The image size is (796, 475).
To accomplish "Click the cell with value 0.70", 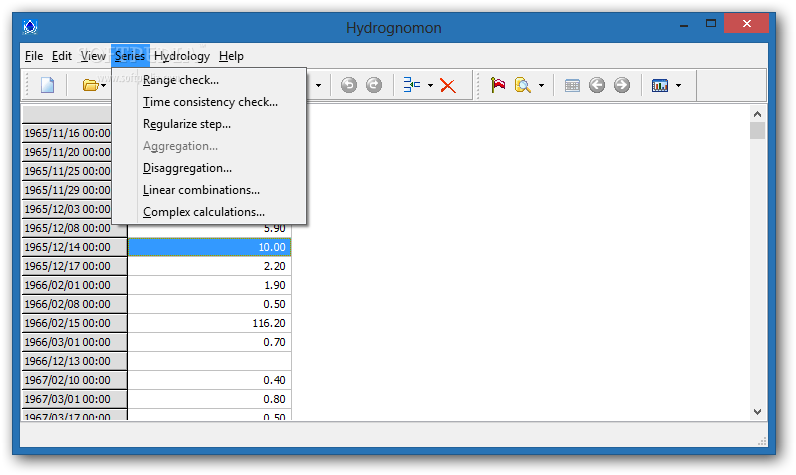I will coord(209,343).
